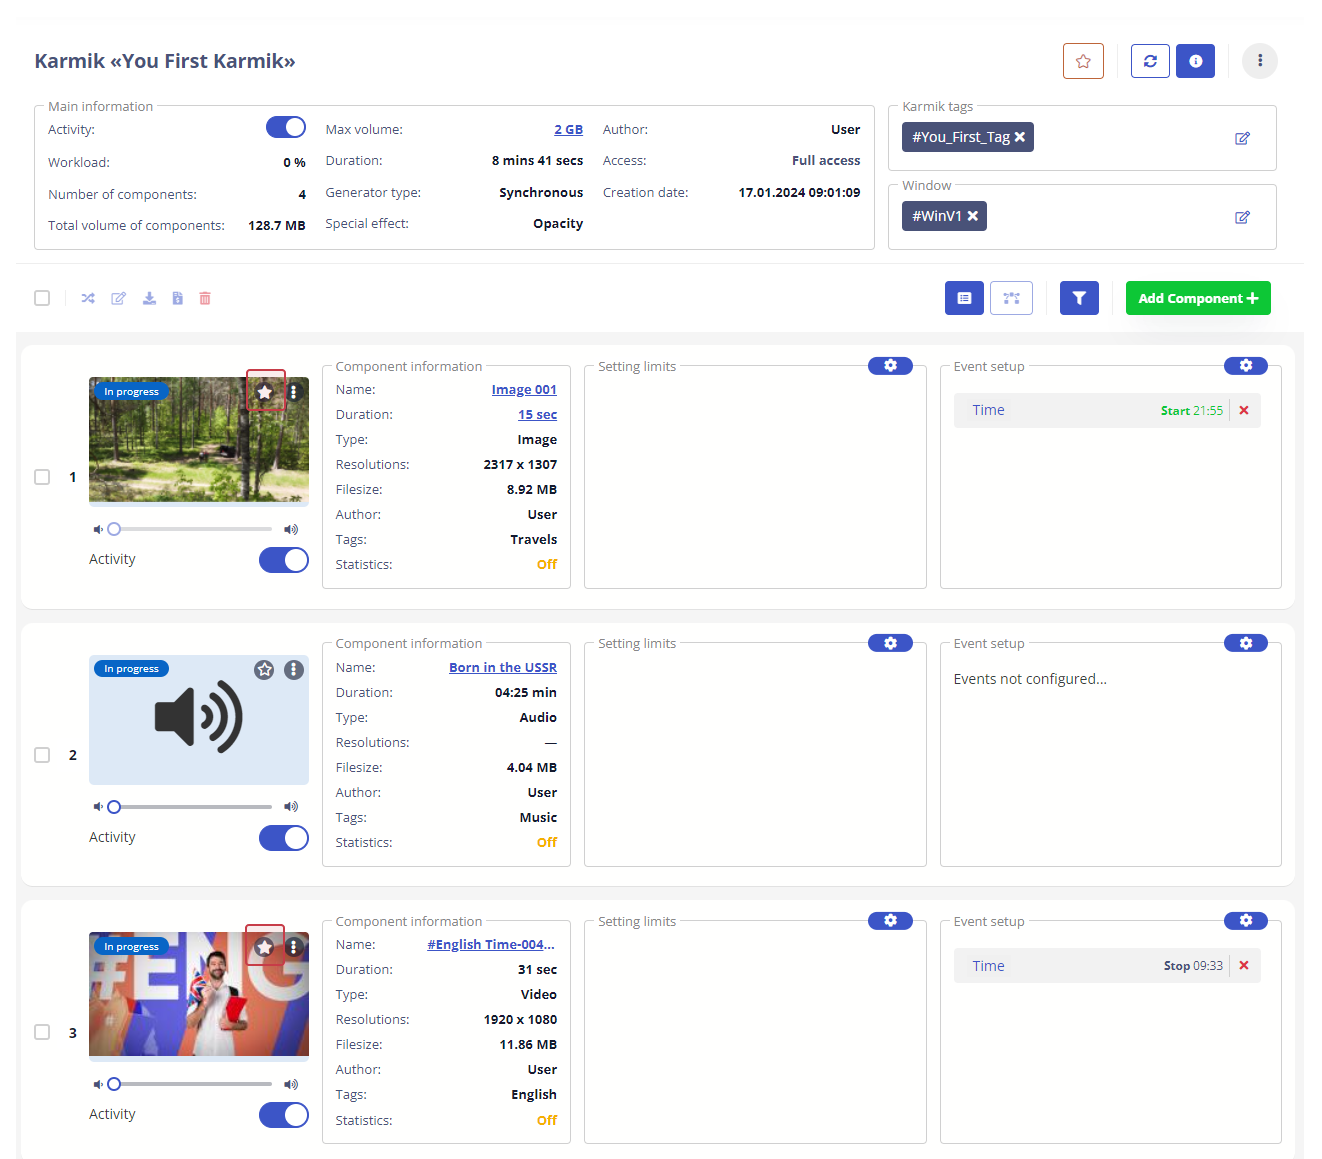Click the red delete trash icon

[205, 298]
